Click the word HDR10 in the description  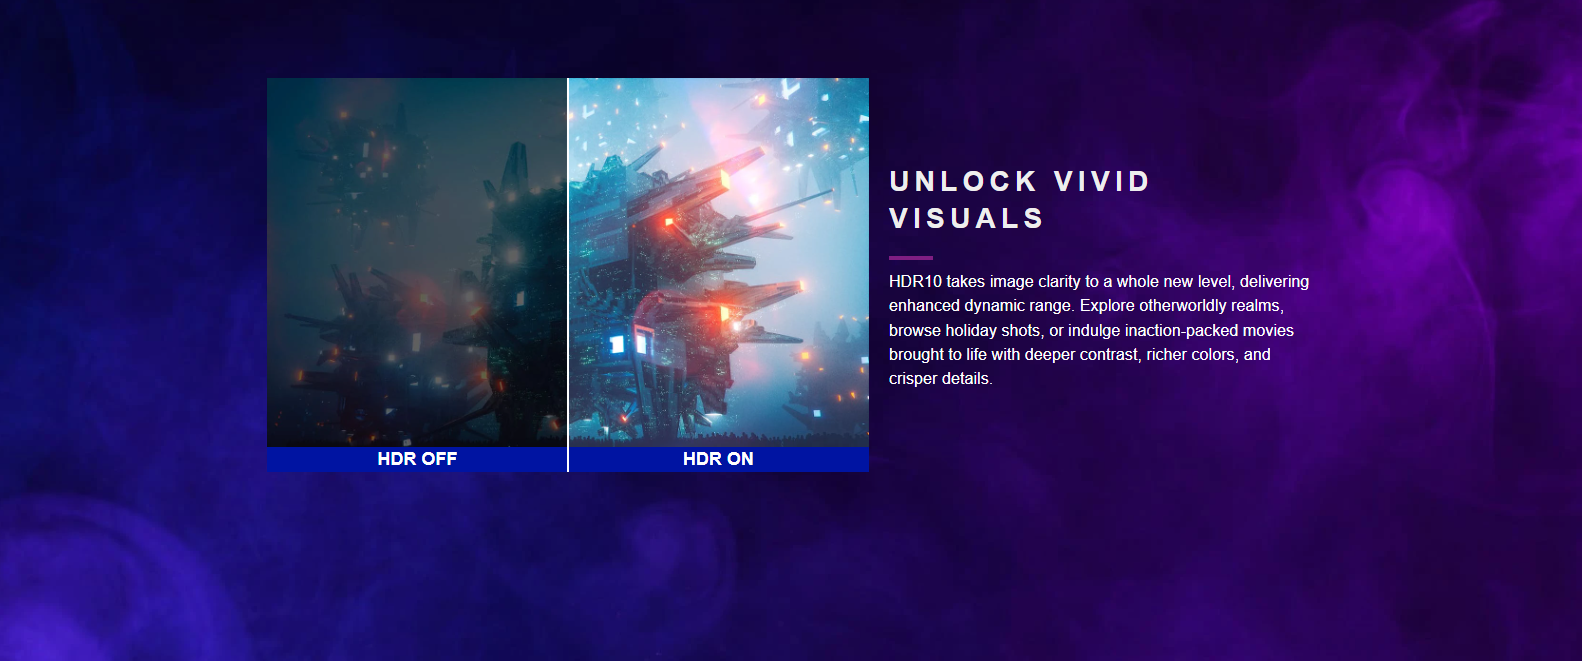(x=915, y=282)
